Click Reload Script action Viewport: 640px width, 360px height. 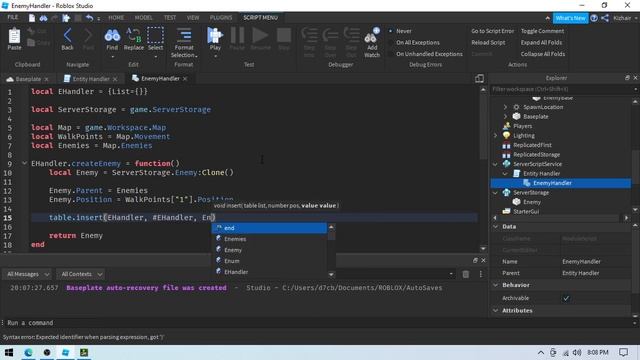(x=488, y=42)
